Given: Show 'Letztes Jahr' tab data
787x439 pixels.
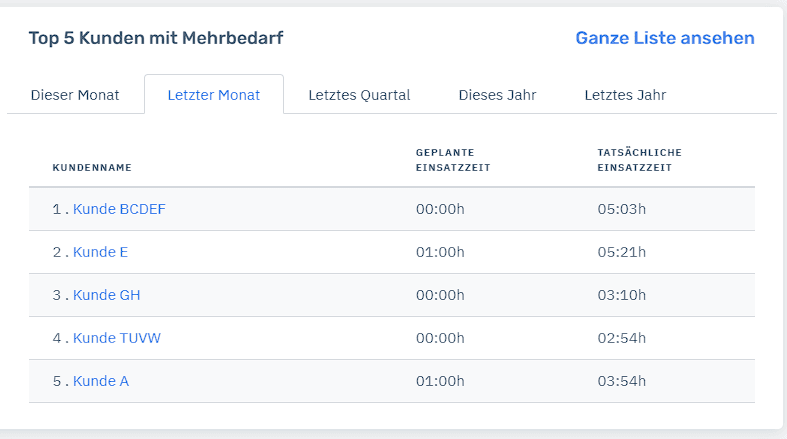Looking at the screenshot, I should point(625,95).
